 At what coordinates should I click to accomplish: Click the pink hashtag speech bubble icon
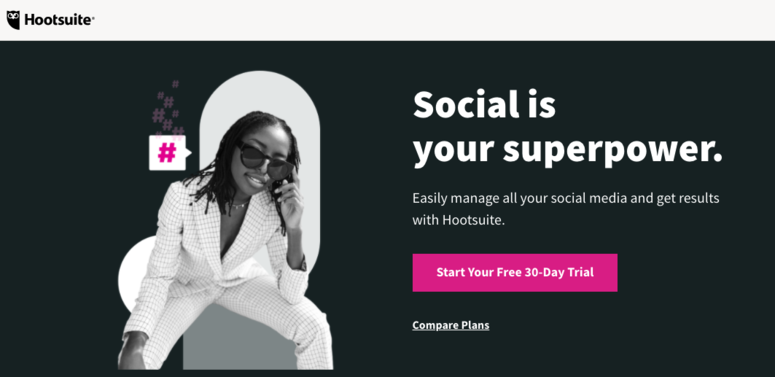tap(169, 153)
